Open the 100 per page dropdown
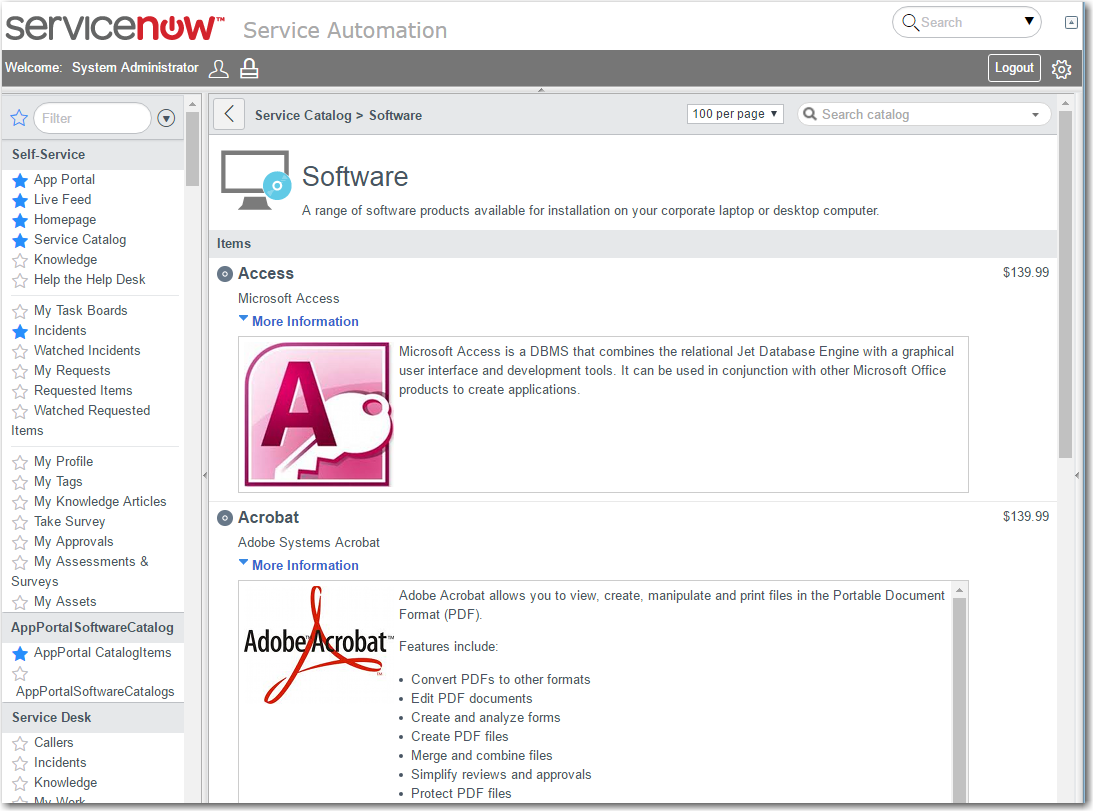This screenshot has height=811, width=1093. 735,114
